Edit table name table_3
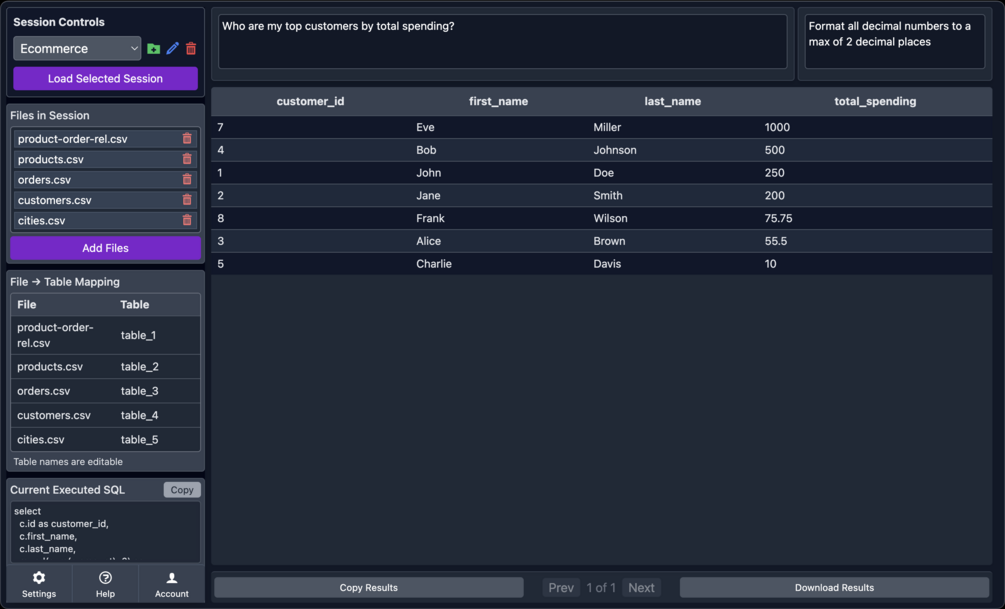Viewport: 1005px width, 609px height. pyautogui.click(x=140, y=391)
